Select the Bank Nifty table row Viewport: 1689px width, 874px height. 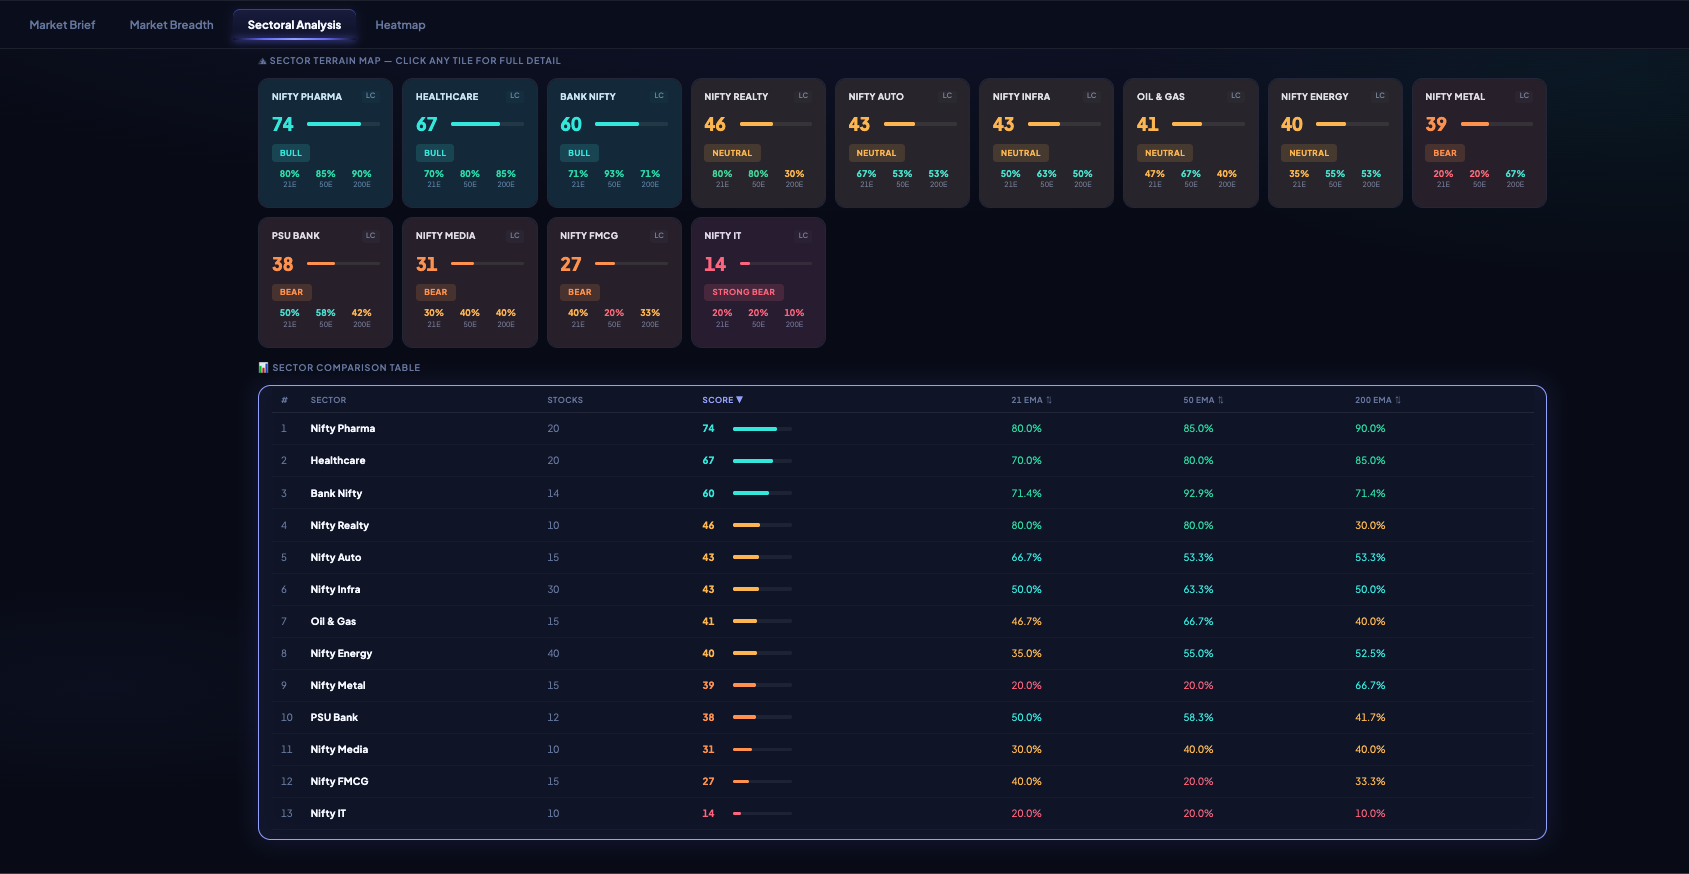[x=902, y=493]
